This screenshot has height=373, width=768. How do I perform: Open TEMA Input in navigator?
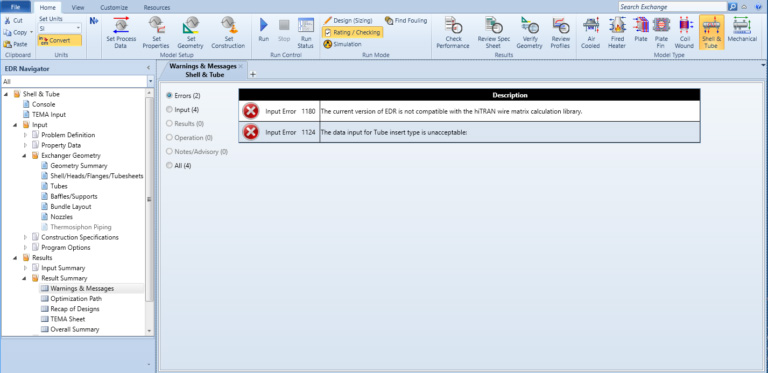[49, 115]
